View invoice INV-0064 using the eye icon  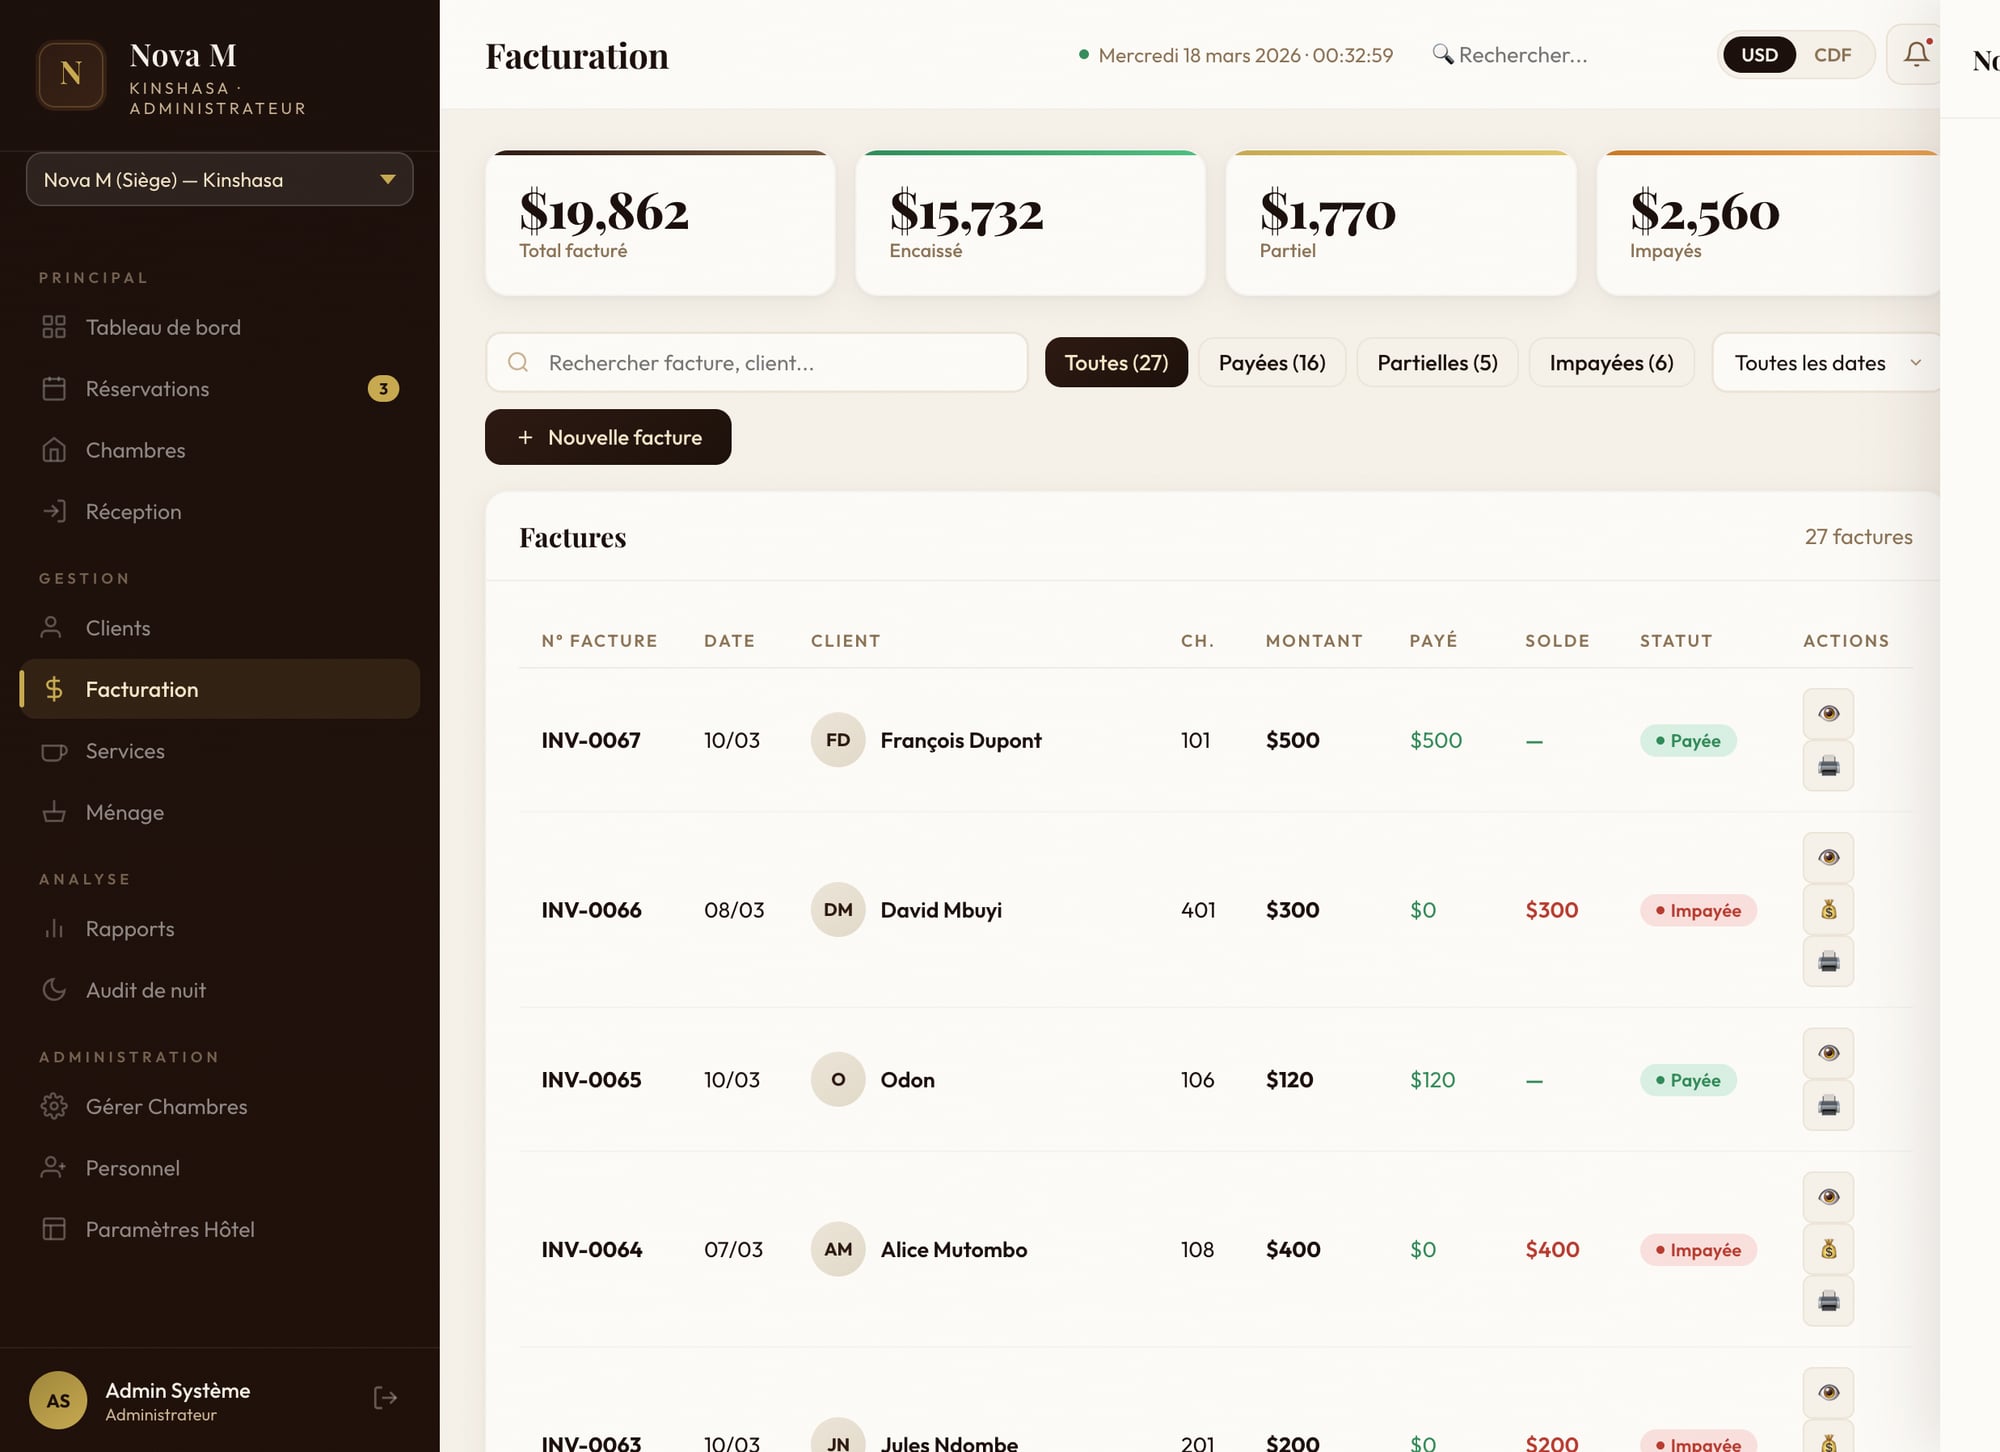pyautogui.click(x=1828, y=1197)
